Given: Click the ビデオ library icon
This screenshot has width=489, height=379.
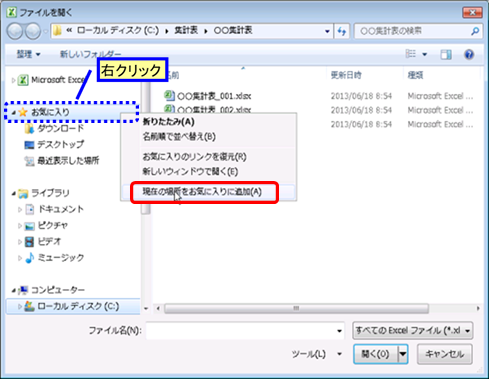Looking at the screenshot, I should point(29,242).
